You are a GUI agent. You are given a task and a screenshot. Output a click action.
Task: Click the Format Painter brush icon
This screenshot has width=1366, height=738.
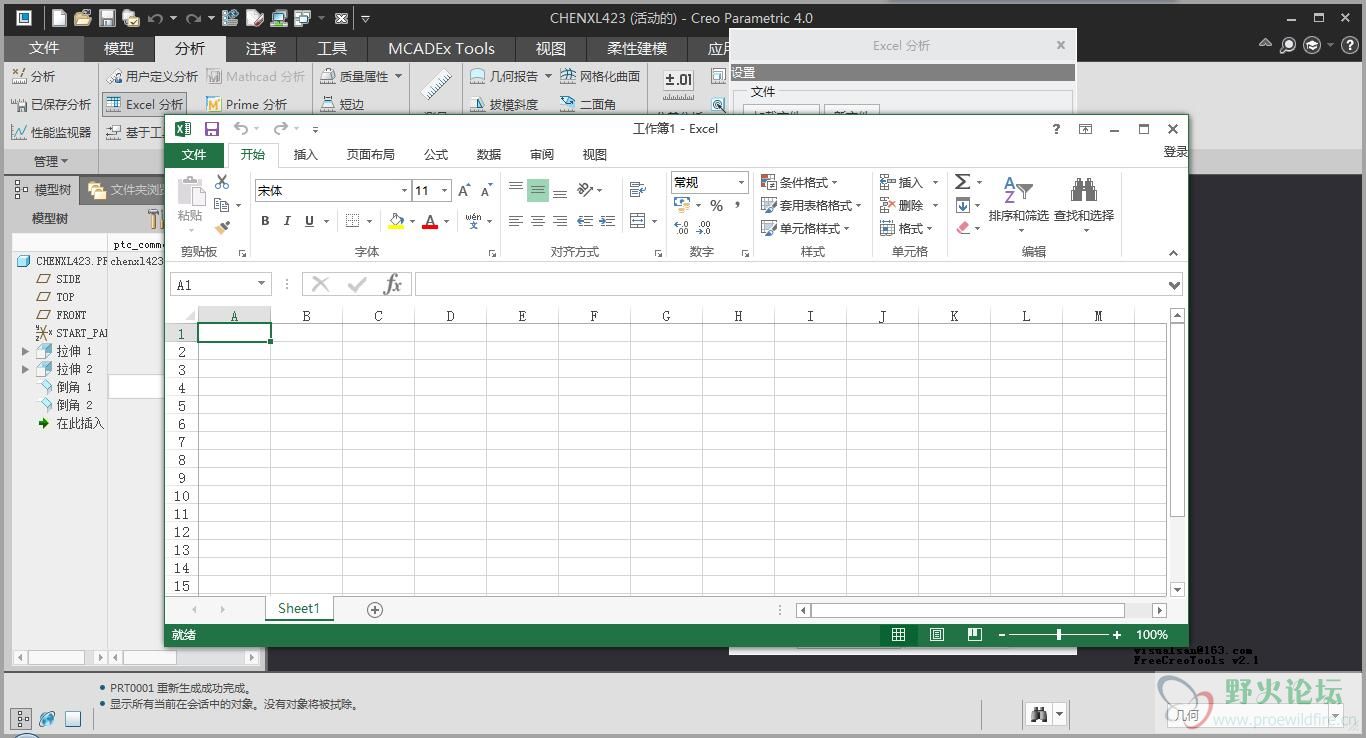222,228
